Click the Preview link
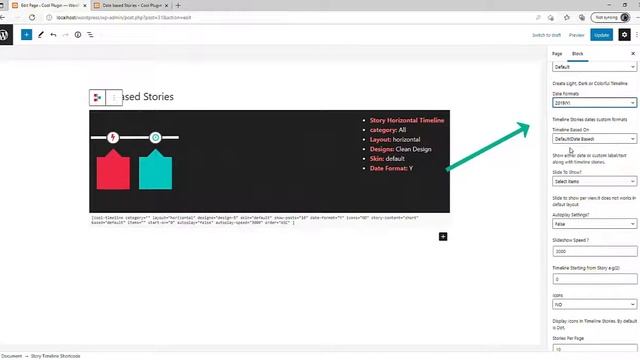Image resolution: width=640 pixels, height=360 pixels. coord(577,35)
